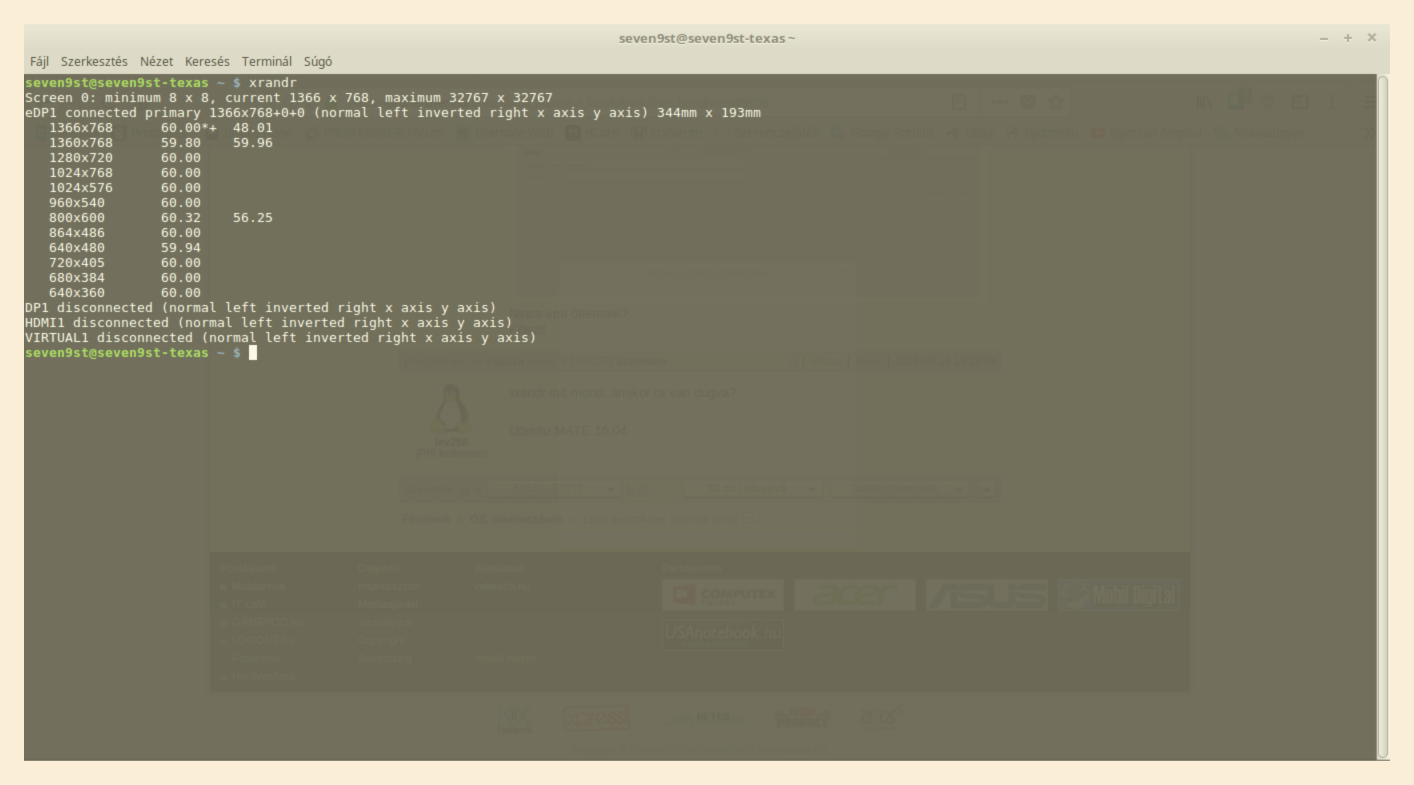Open the Terminál menu
Screen dimensions: 1414x785
(x=266, y=61)
